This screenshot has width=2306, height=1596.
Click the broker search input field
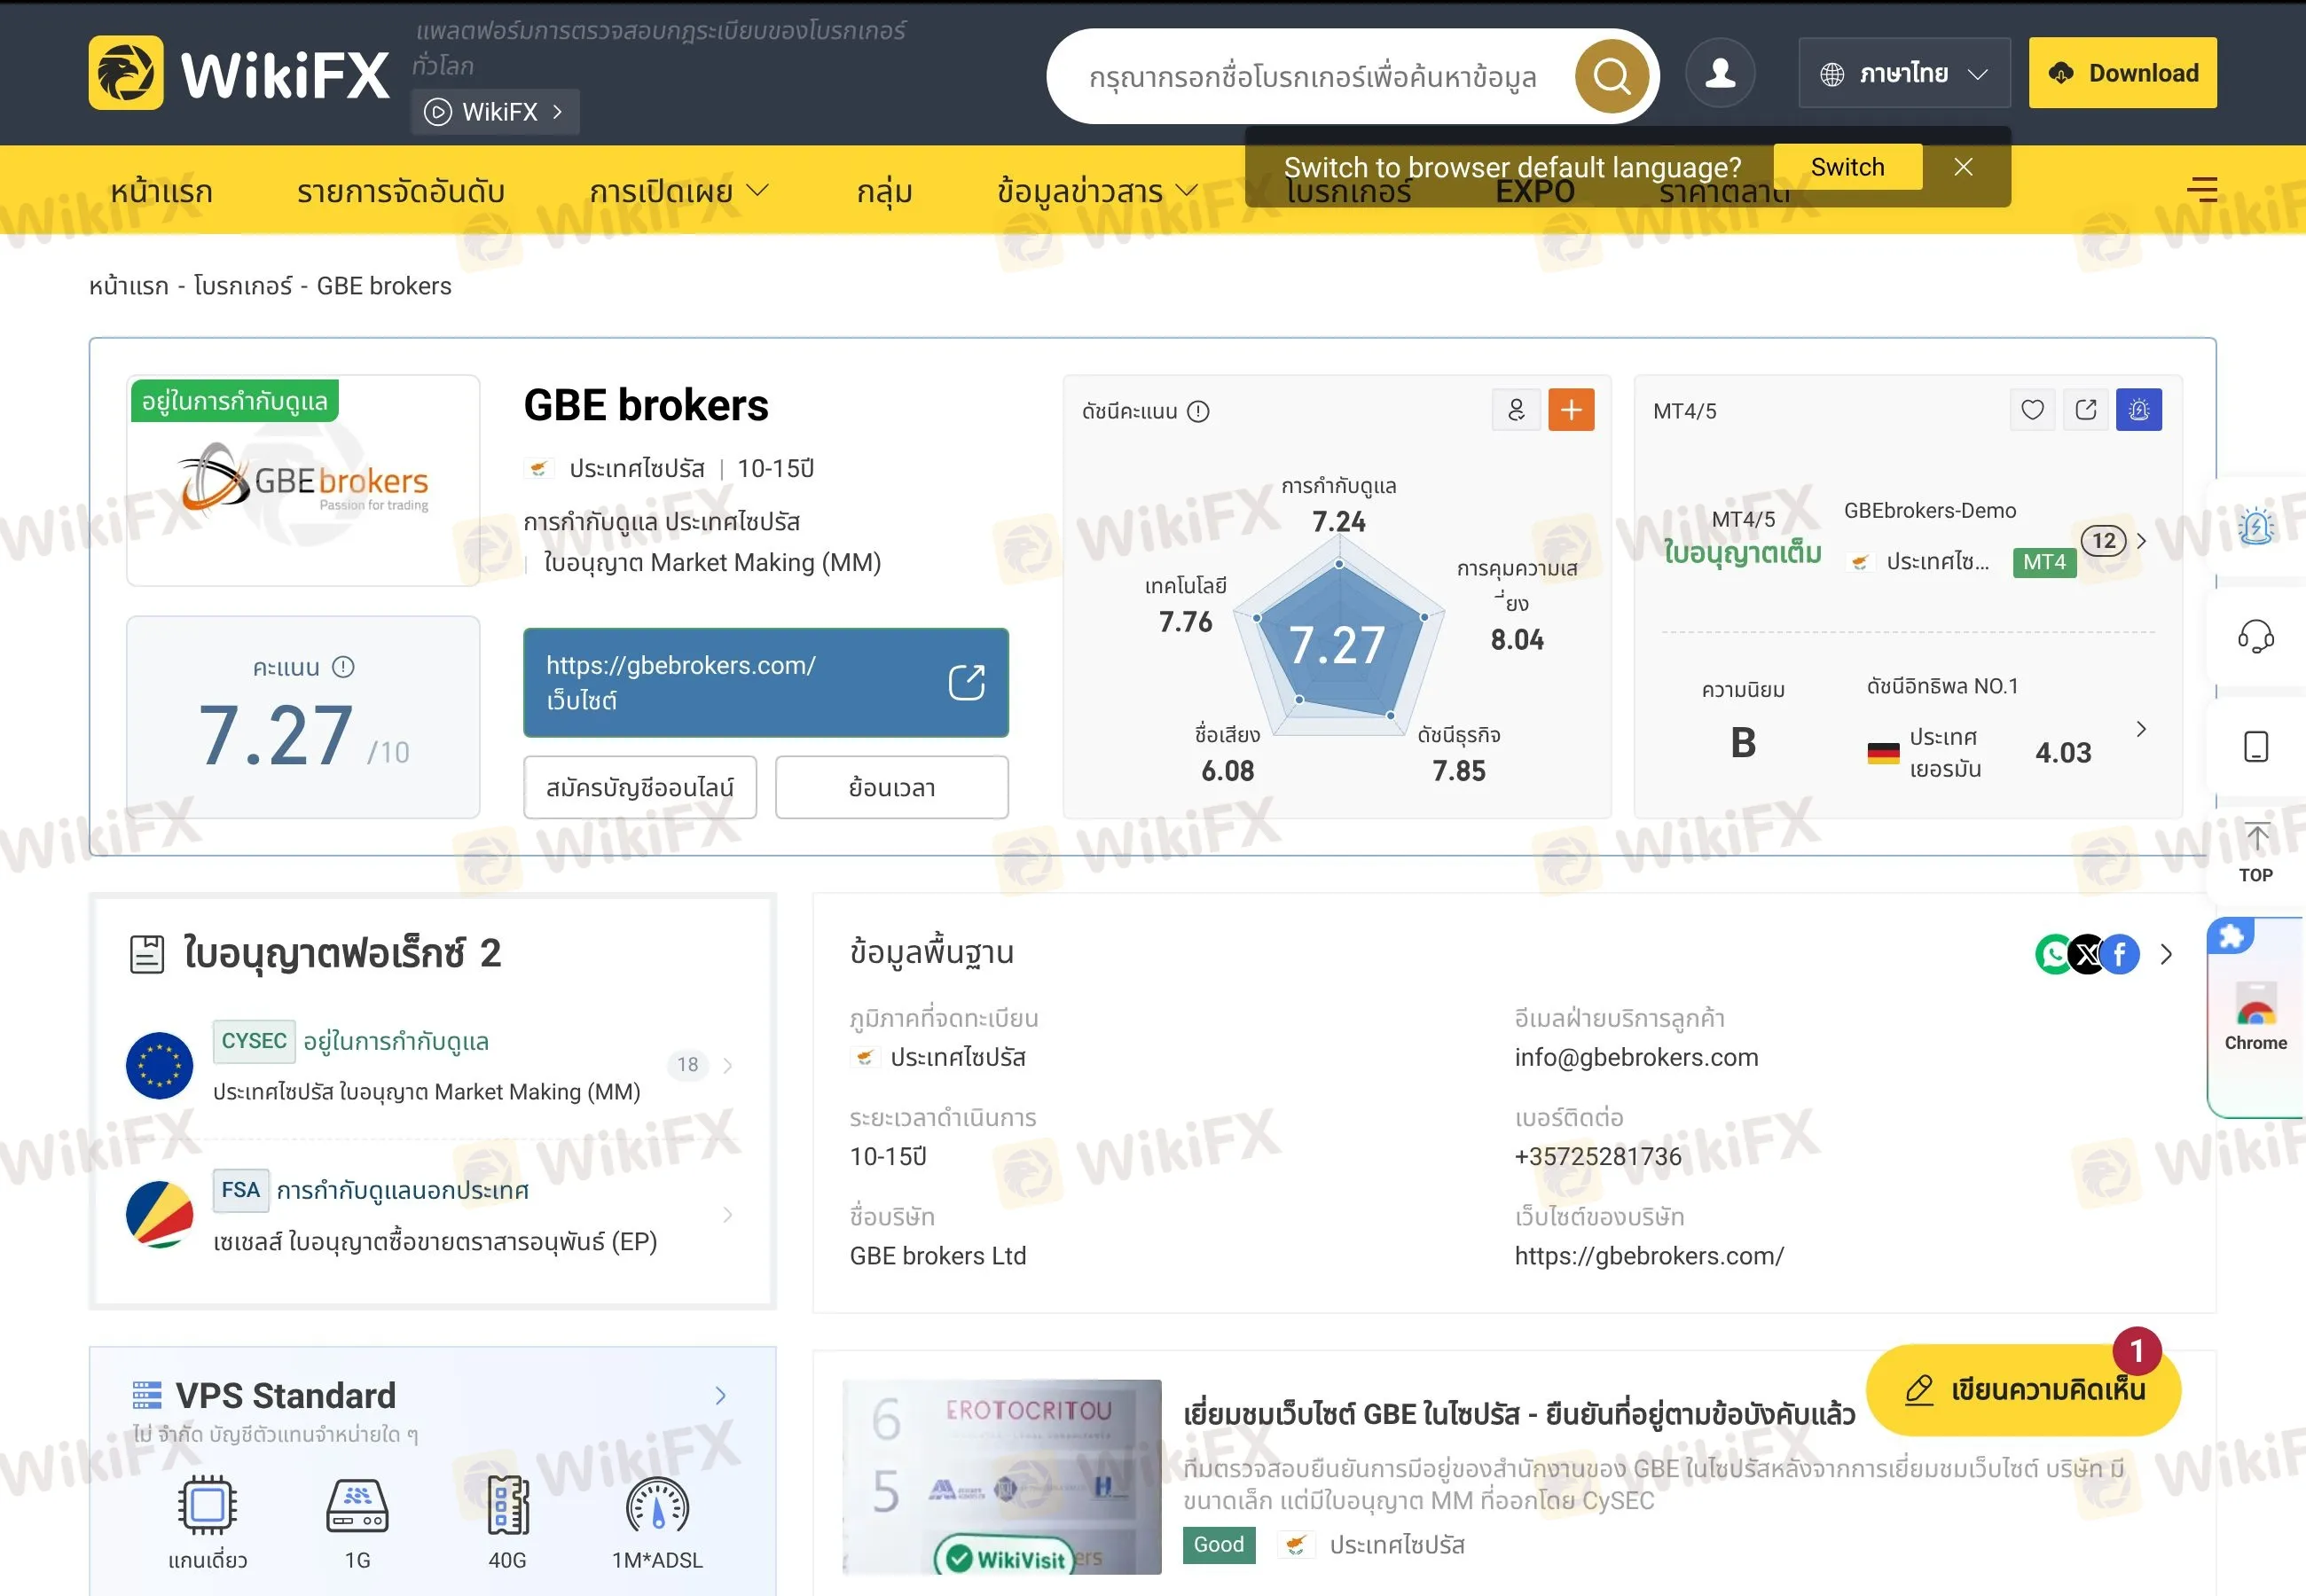[1312, 76]
